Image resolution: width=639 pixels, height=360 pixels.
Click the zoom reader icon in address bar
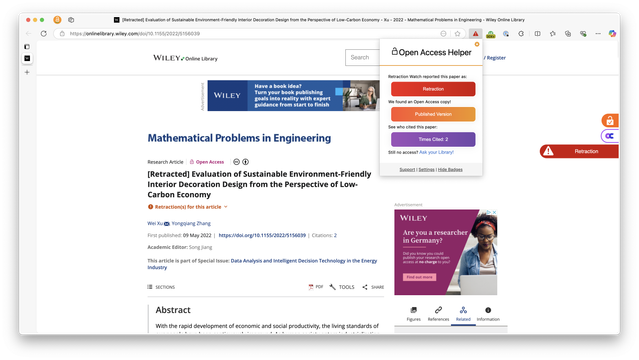point(443,34)
